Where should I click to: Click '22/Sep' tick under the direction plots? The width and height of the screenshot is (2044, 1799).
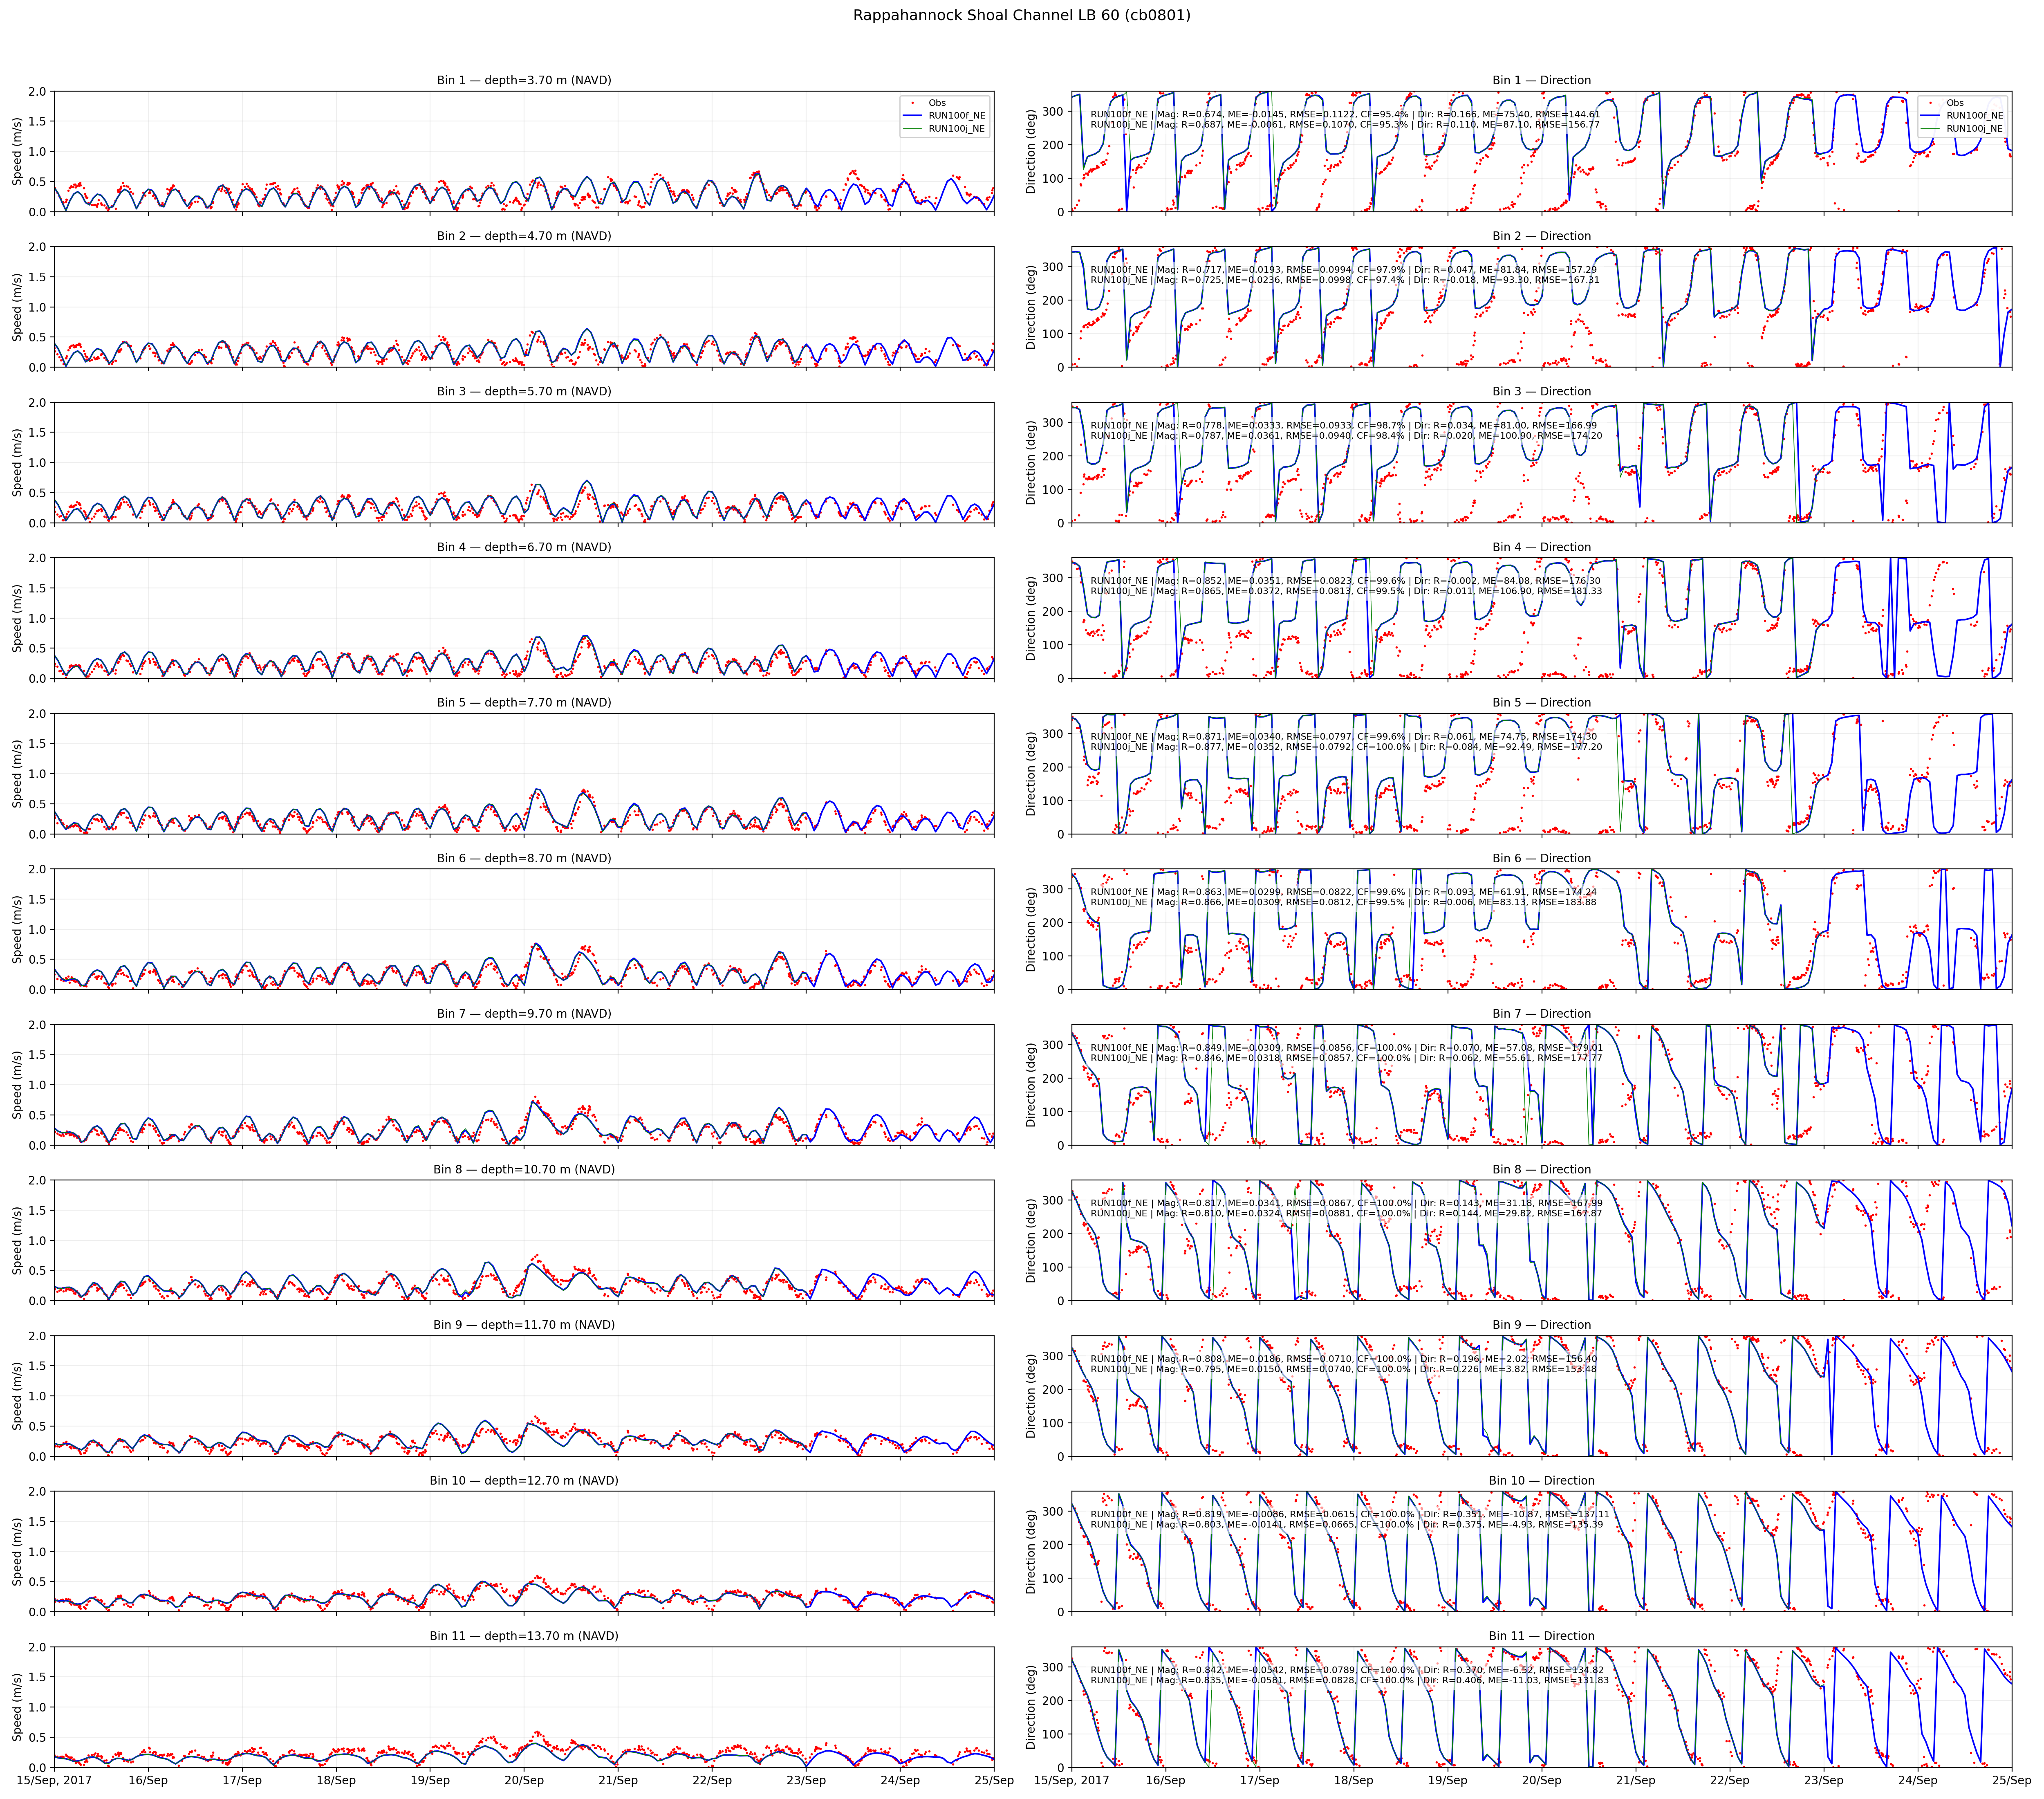pos(1730,1780)
